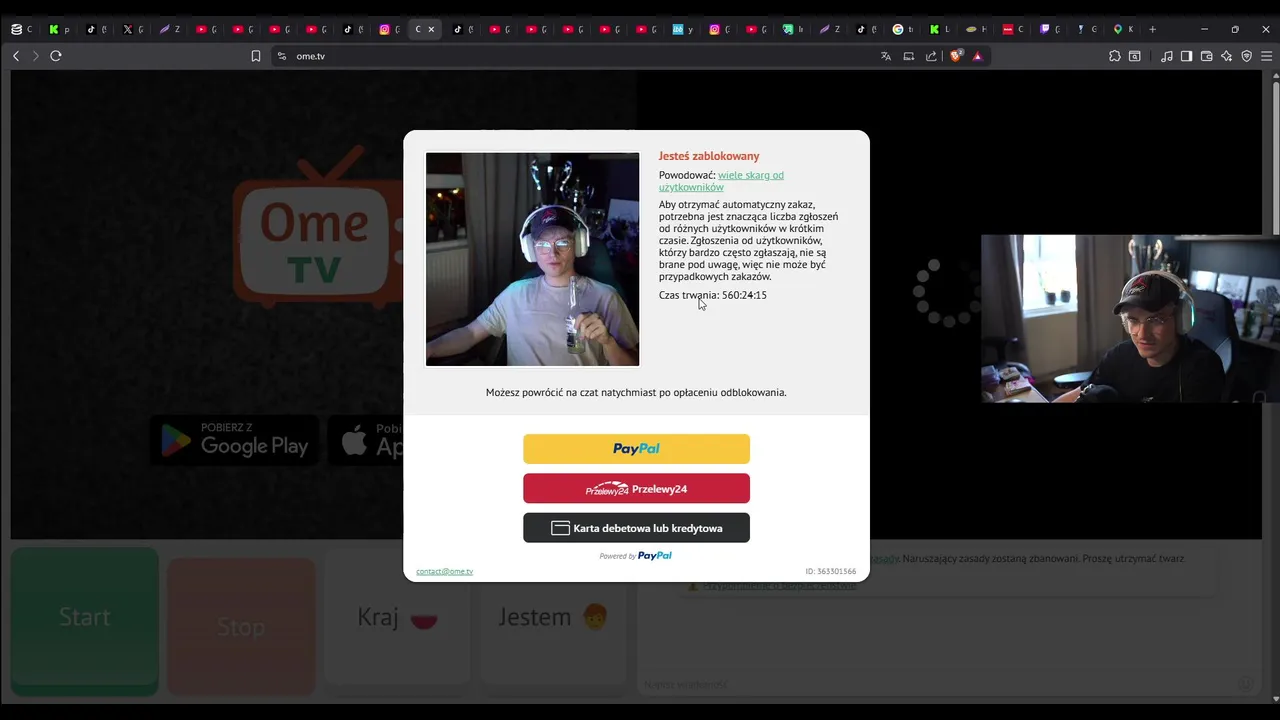Open Brave Shields lion icon
Viewport: 1280px width, 720px height.
coord(956,56)
